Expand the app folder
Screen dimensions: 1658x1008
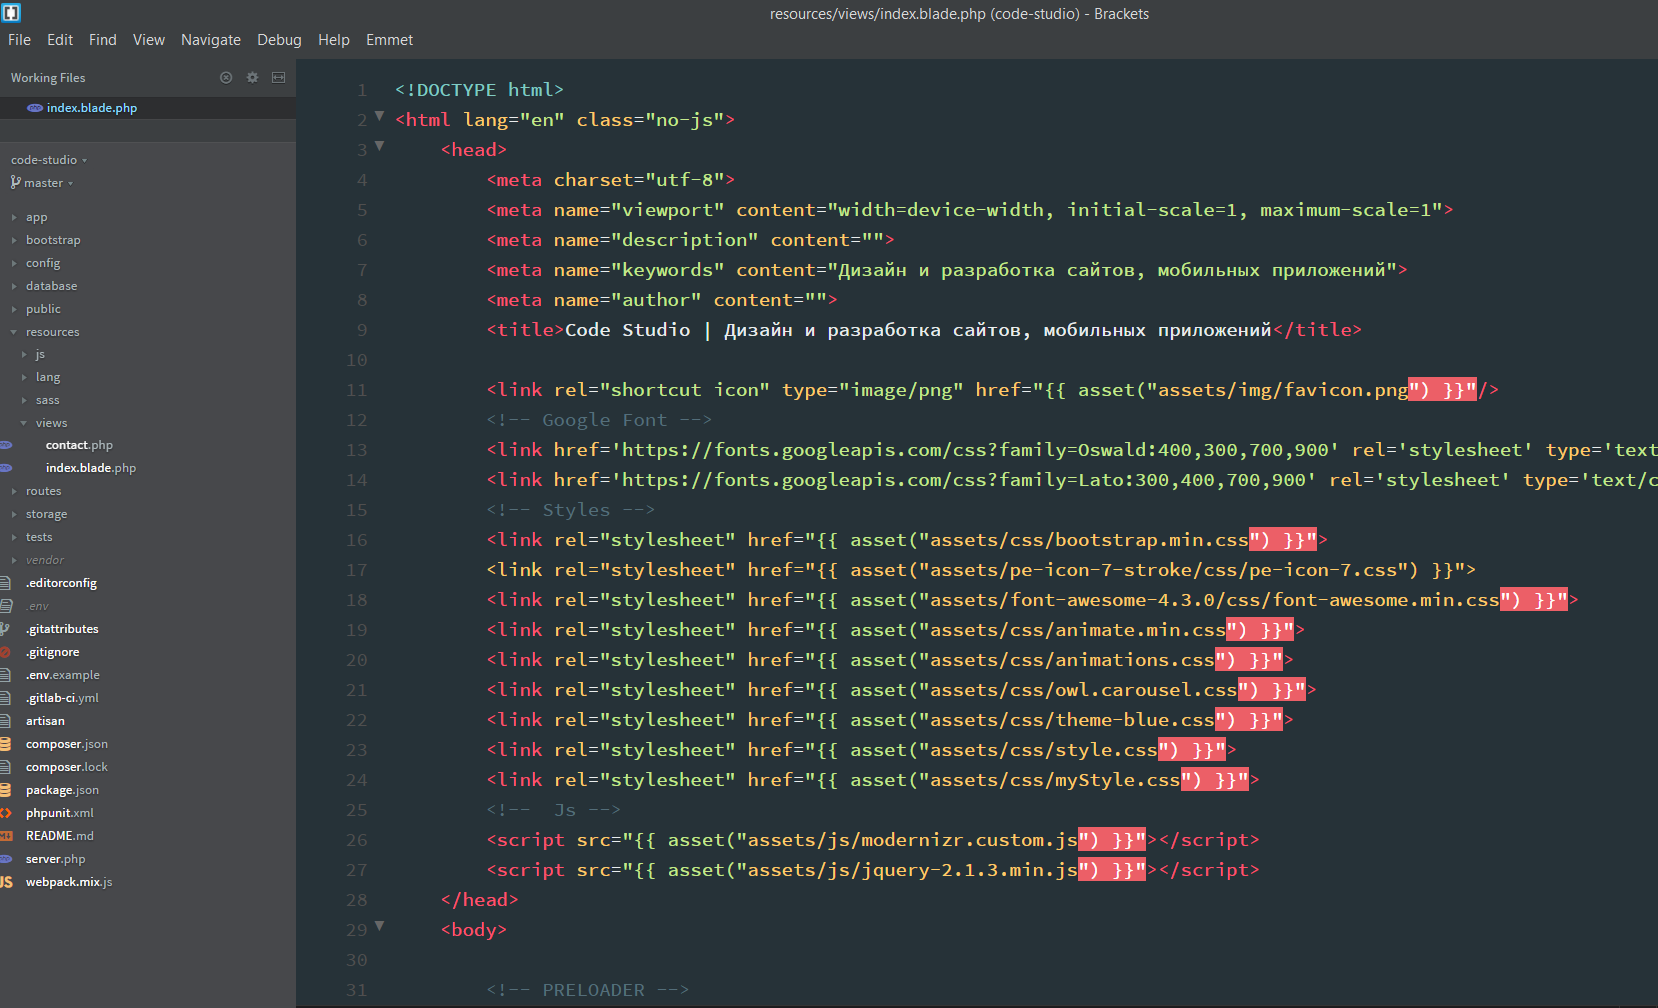(12, 216)
